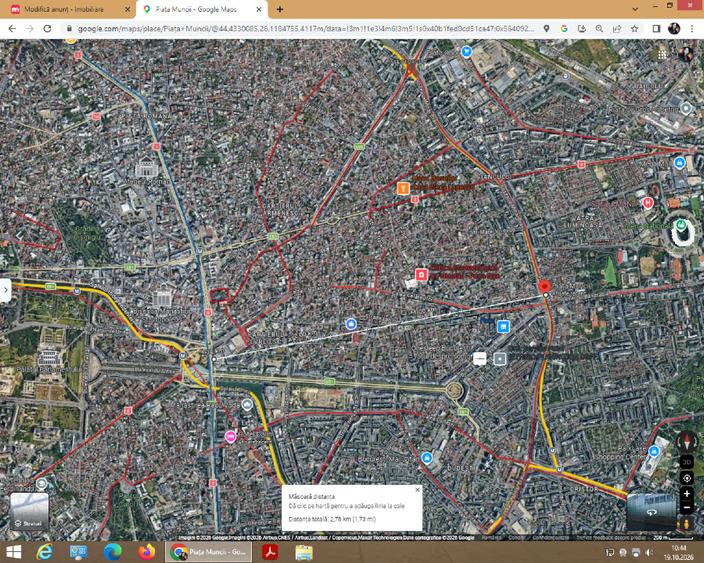The width and height of the screenshot is (704, 563).
Task: Click the pink marker near the bottom
Action: coord(230,436)
